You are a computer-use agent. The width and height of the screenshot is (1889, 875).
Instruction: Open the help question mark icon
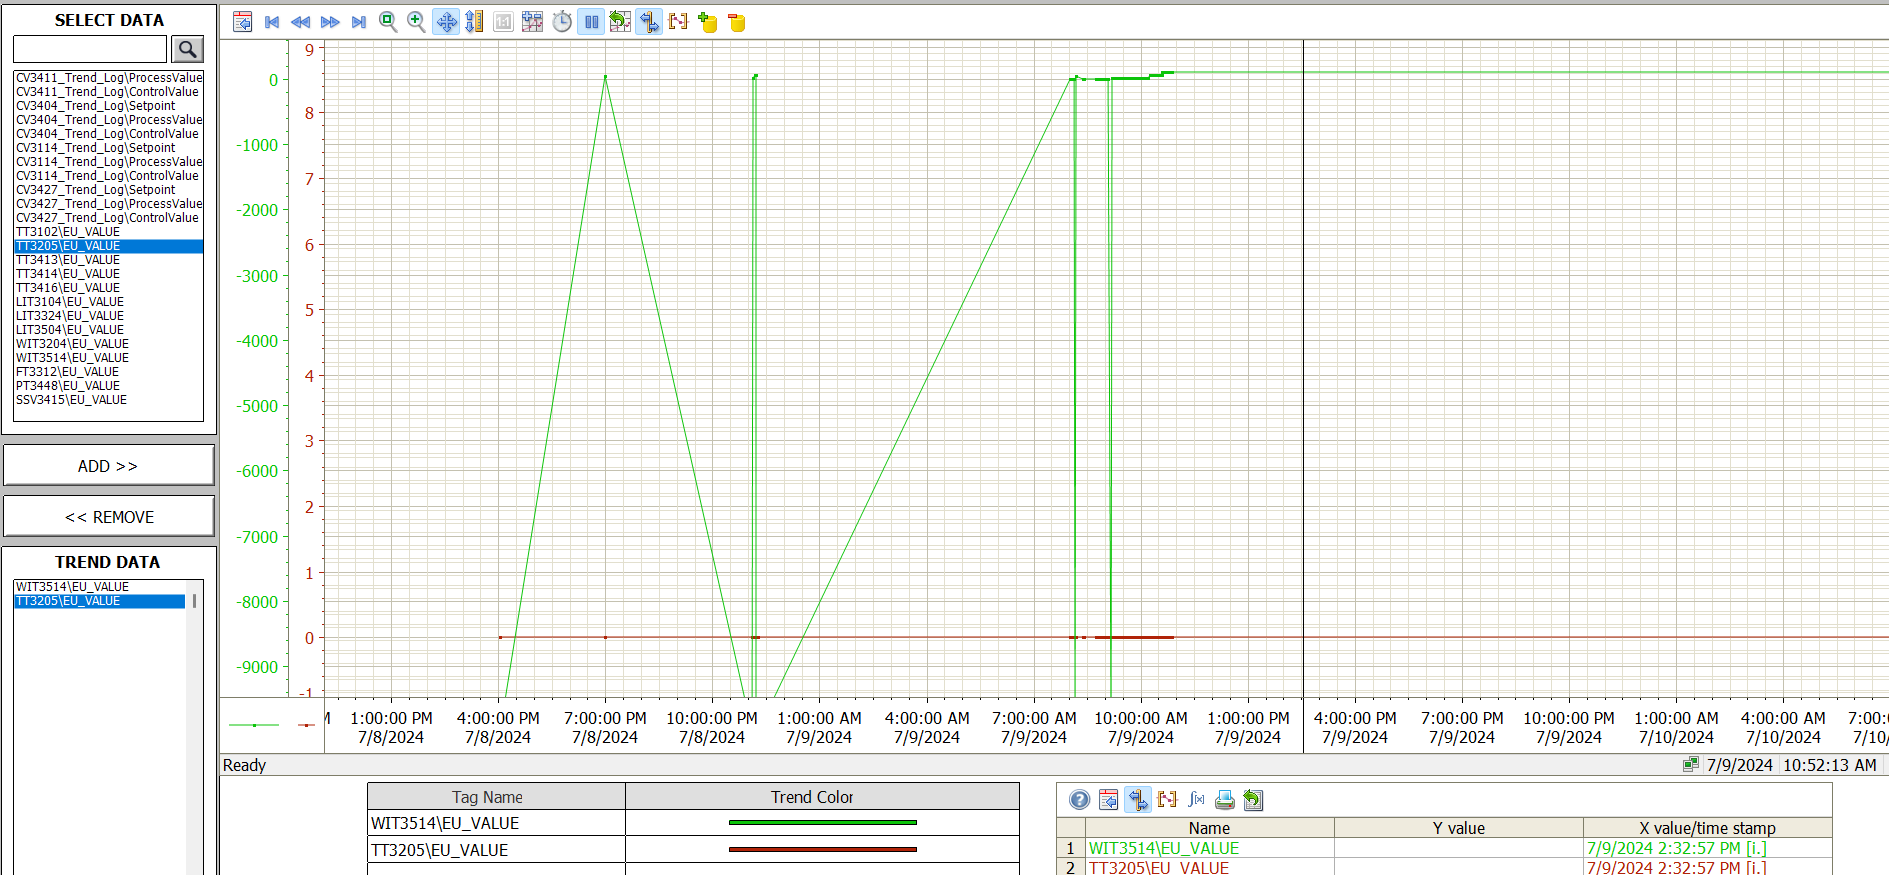pos(1079,799)
